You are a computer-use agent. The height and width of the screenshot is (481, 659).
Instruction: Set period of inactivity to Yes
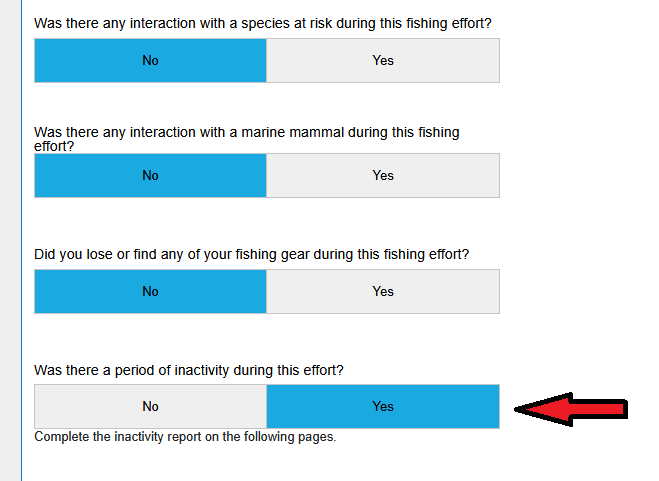pos(383,406)
